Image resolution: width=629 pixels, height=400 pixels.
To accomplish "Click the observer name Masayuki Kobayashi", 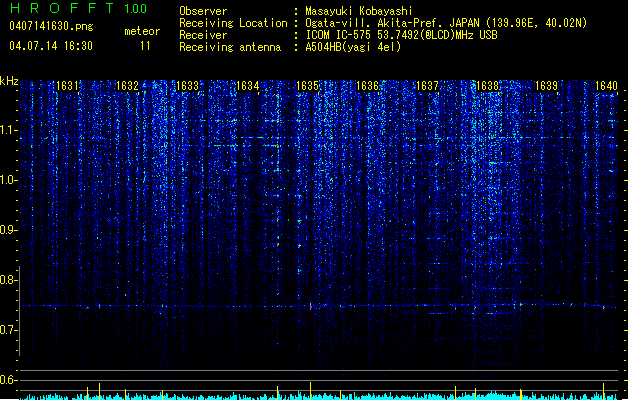I will click(x=359, y=11).
